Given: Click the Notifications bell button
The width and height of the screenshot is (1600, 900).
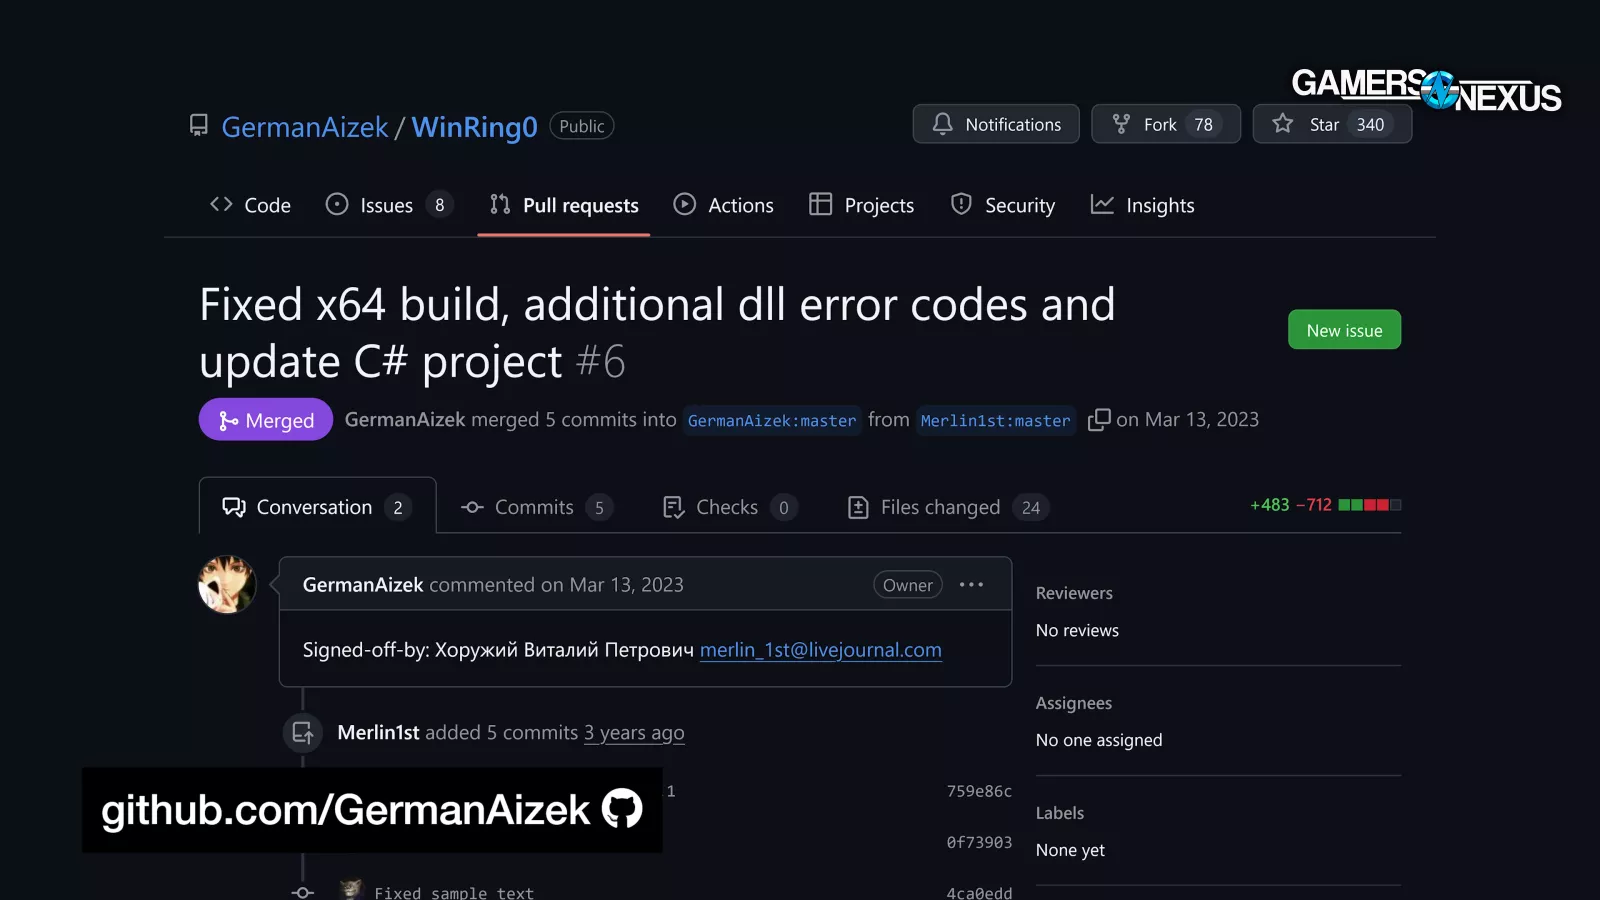Looking at the screenshot, I should tap(996, 124).
